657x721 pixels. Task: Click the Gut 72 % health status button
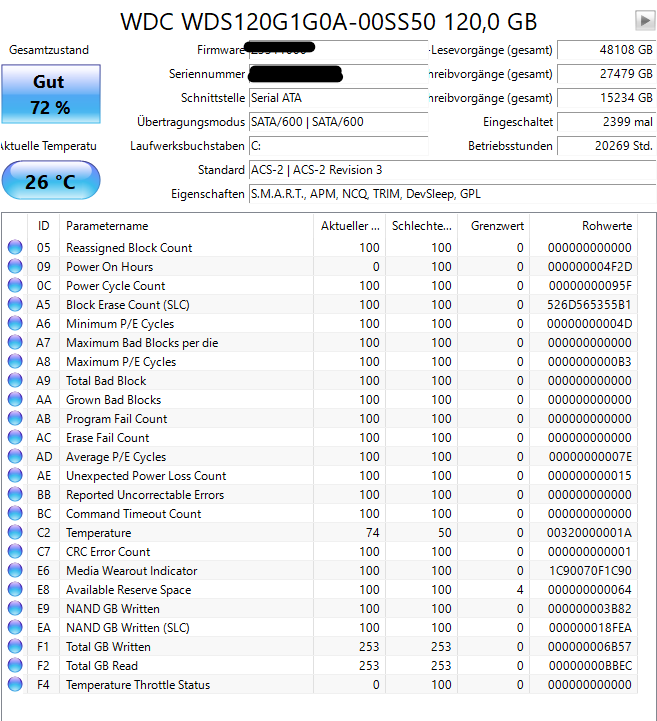[51, 94]
